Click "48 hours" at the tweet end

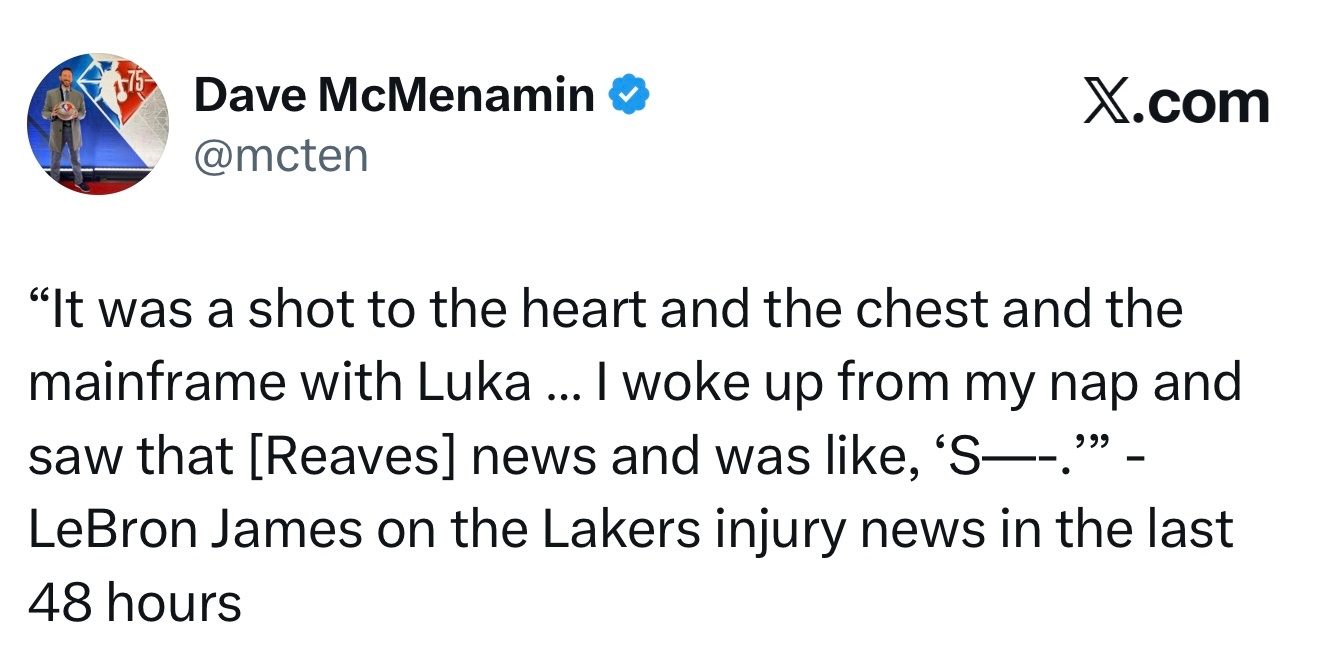[135, 604]
